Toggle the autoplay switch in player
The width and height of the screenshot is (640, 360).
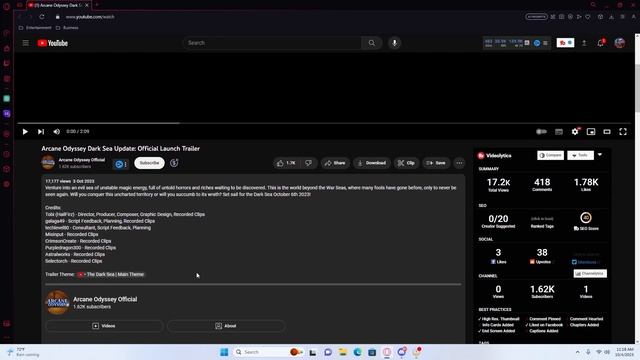[x=541, y=131]
